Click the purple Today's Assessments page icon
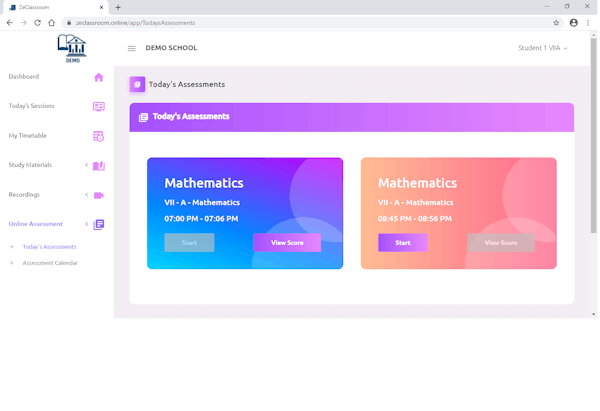This screenshot has width=600, height=411. [x=137, y=85]
